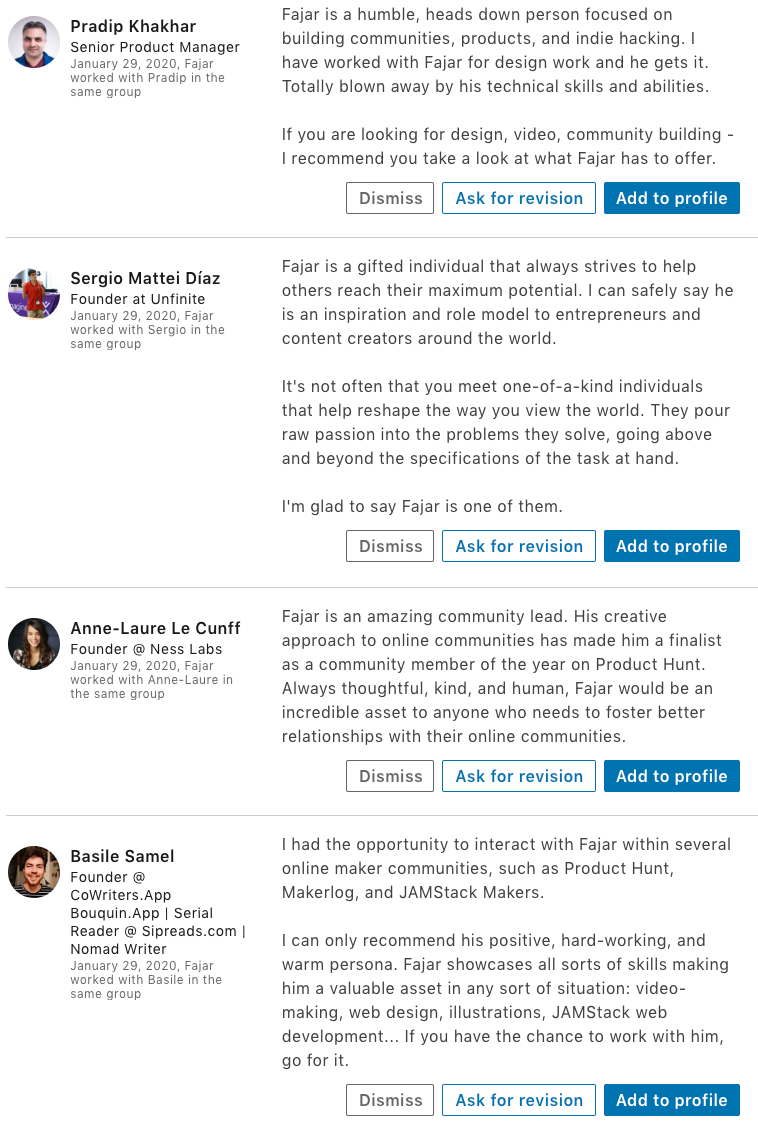Open Sergio Mattei Díaz's profile photo

point(34,294)
